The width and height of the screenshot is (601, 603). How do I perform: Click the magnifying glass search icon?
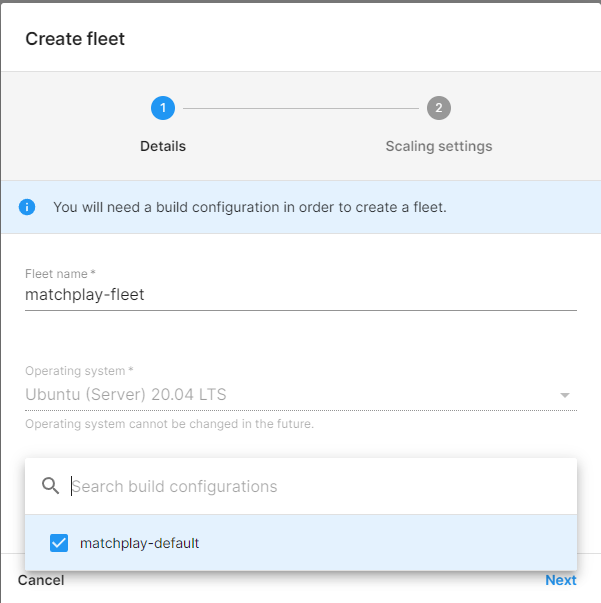[50, 486]
